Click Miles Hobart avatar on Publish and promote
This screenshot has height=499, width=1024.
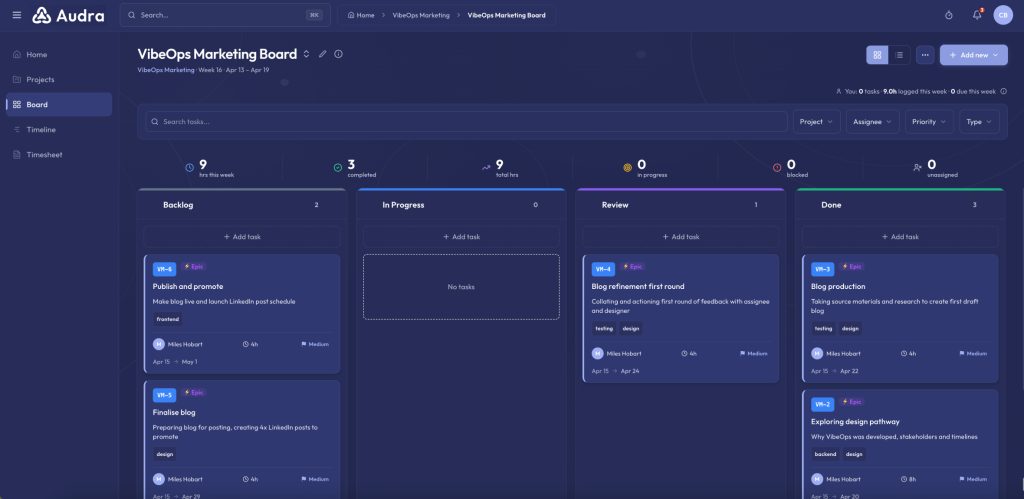click(159, 344)
